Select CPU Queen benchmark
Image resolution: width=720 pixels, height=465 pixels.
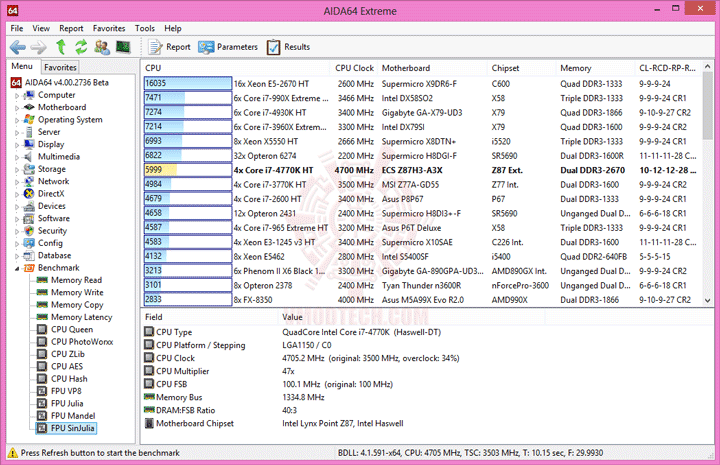tap(72, 330)
